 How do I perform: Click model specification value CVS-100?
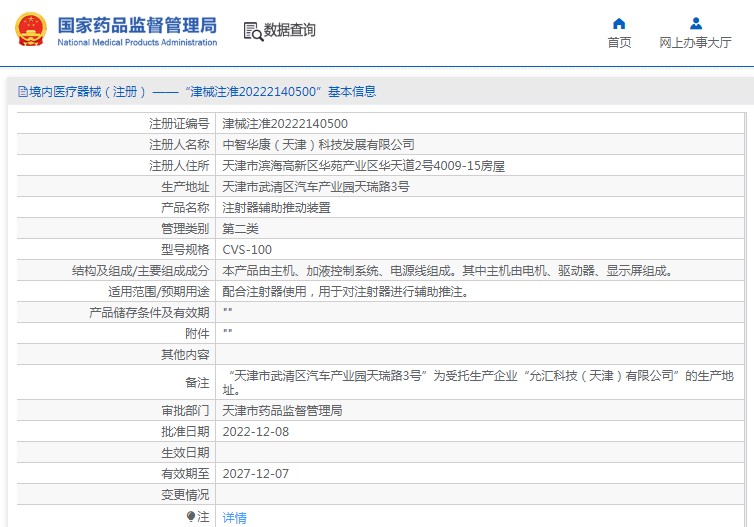247,250
